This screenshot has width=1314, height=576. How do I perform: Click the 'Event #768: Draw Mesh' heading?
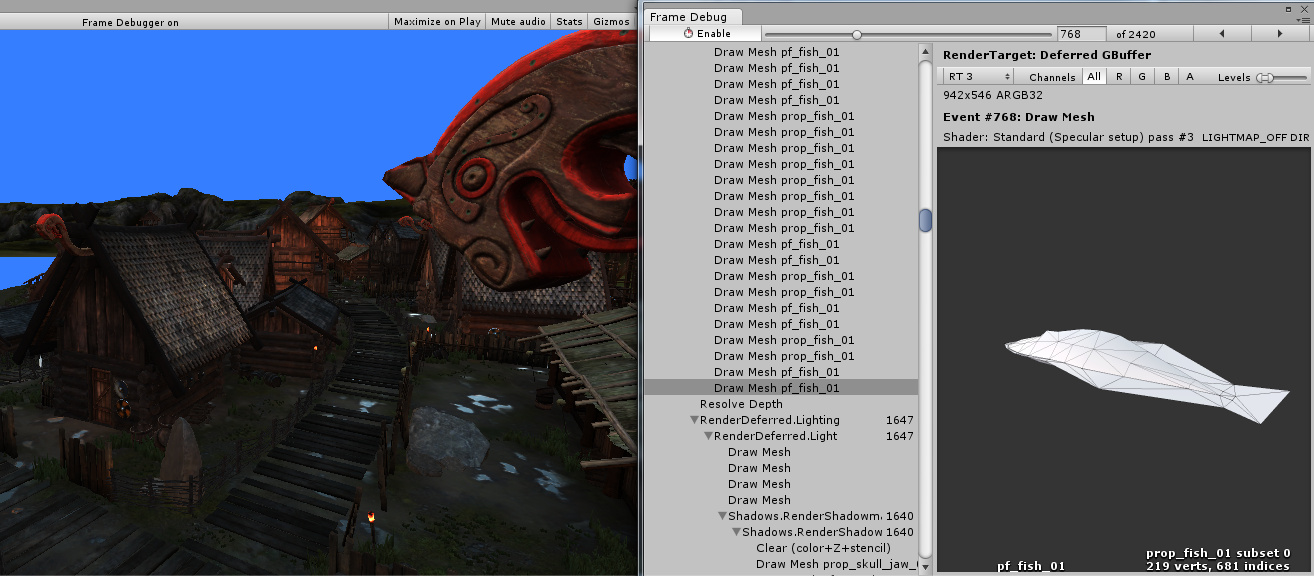pos(1019,117)
